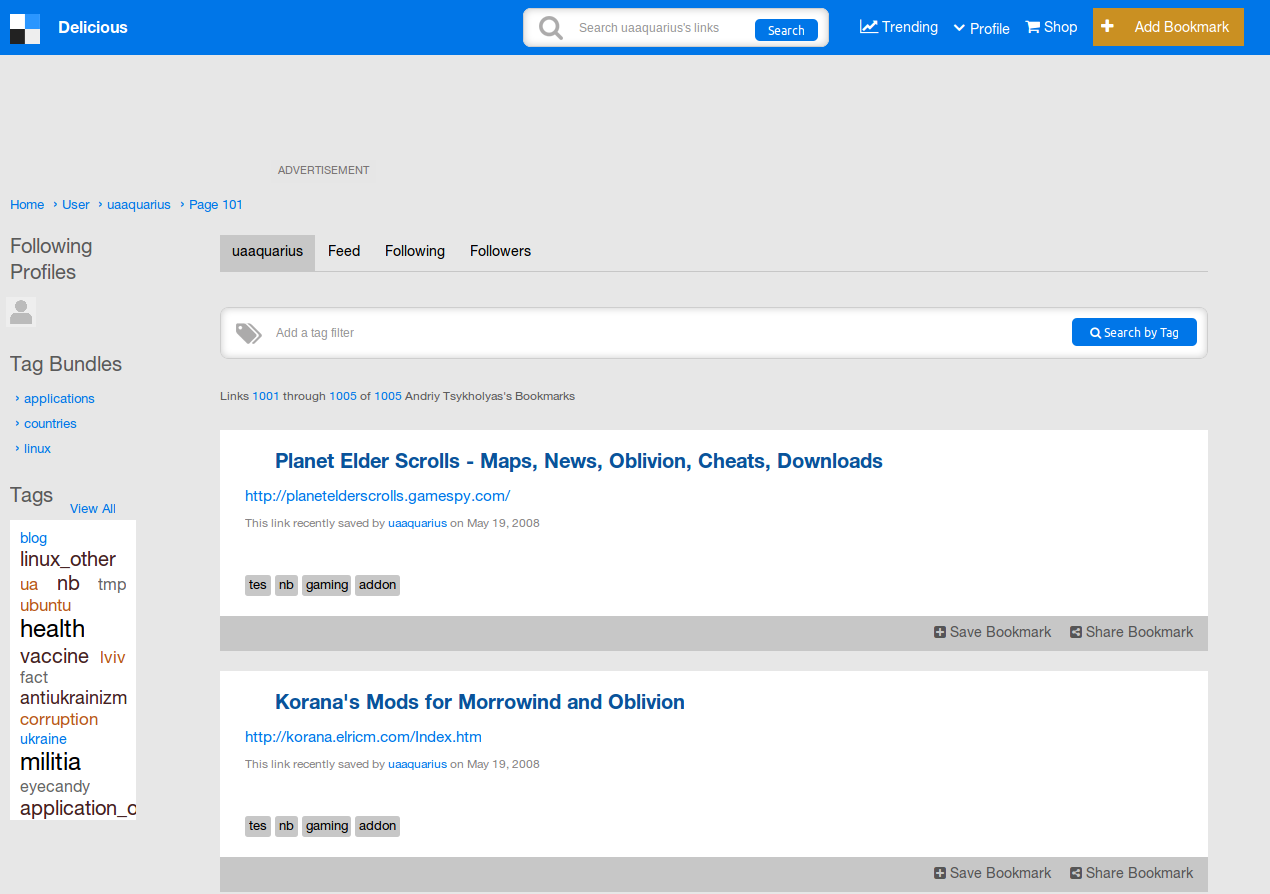Image resolution: width=1270 pixels, height=894 pixels.
Task: Select the linux_other tag
Action: point(68,559)
